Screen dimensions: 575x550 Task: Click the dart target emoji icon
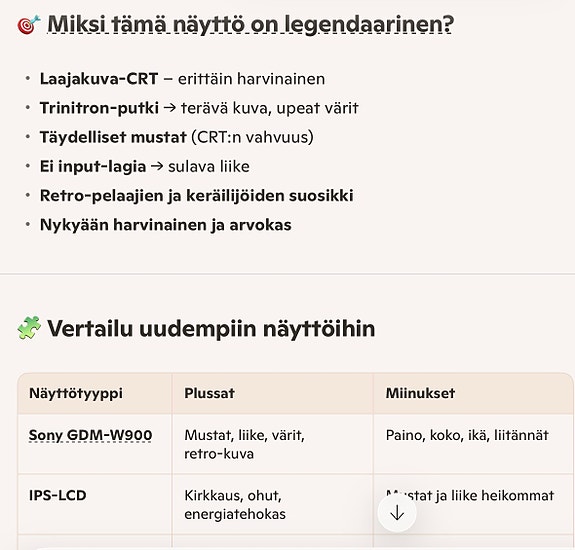(29, 25)
